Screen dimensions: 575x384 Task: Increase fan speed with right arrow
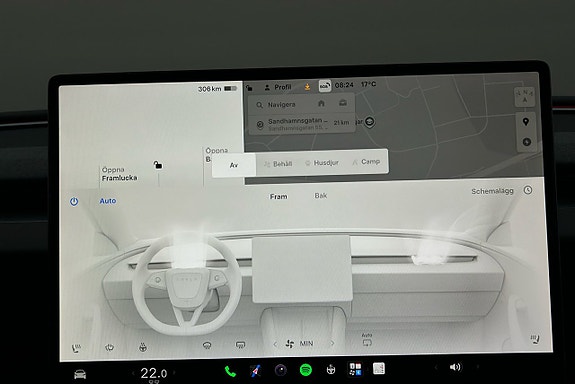(332, 343)
